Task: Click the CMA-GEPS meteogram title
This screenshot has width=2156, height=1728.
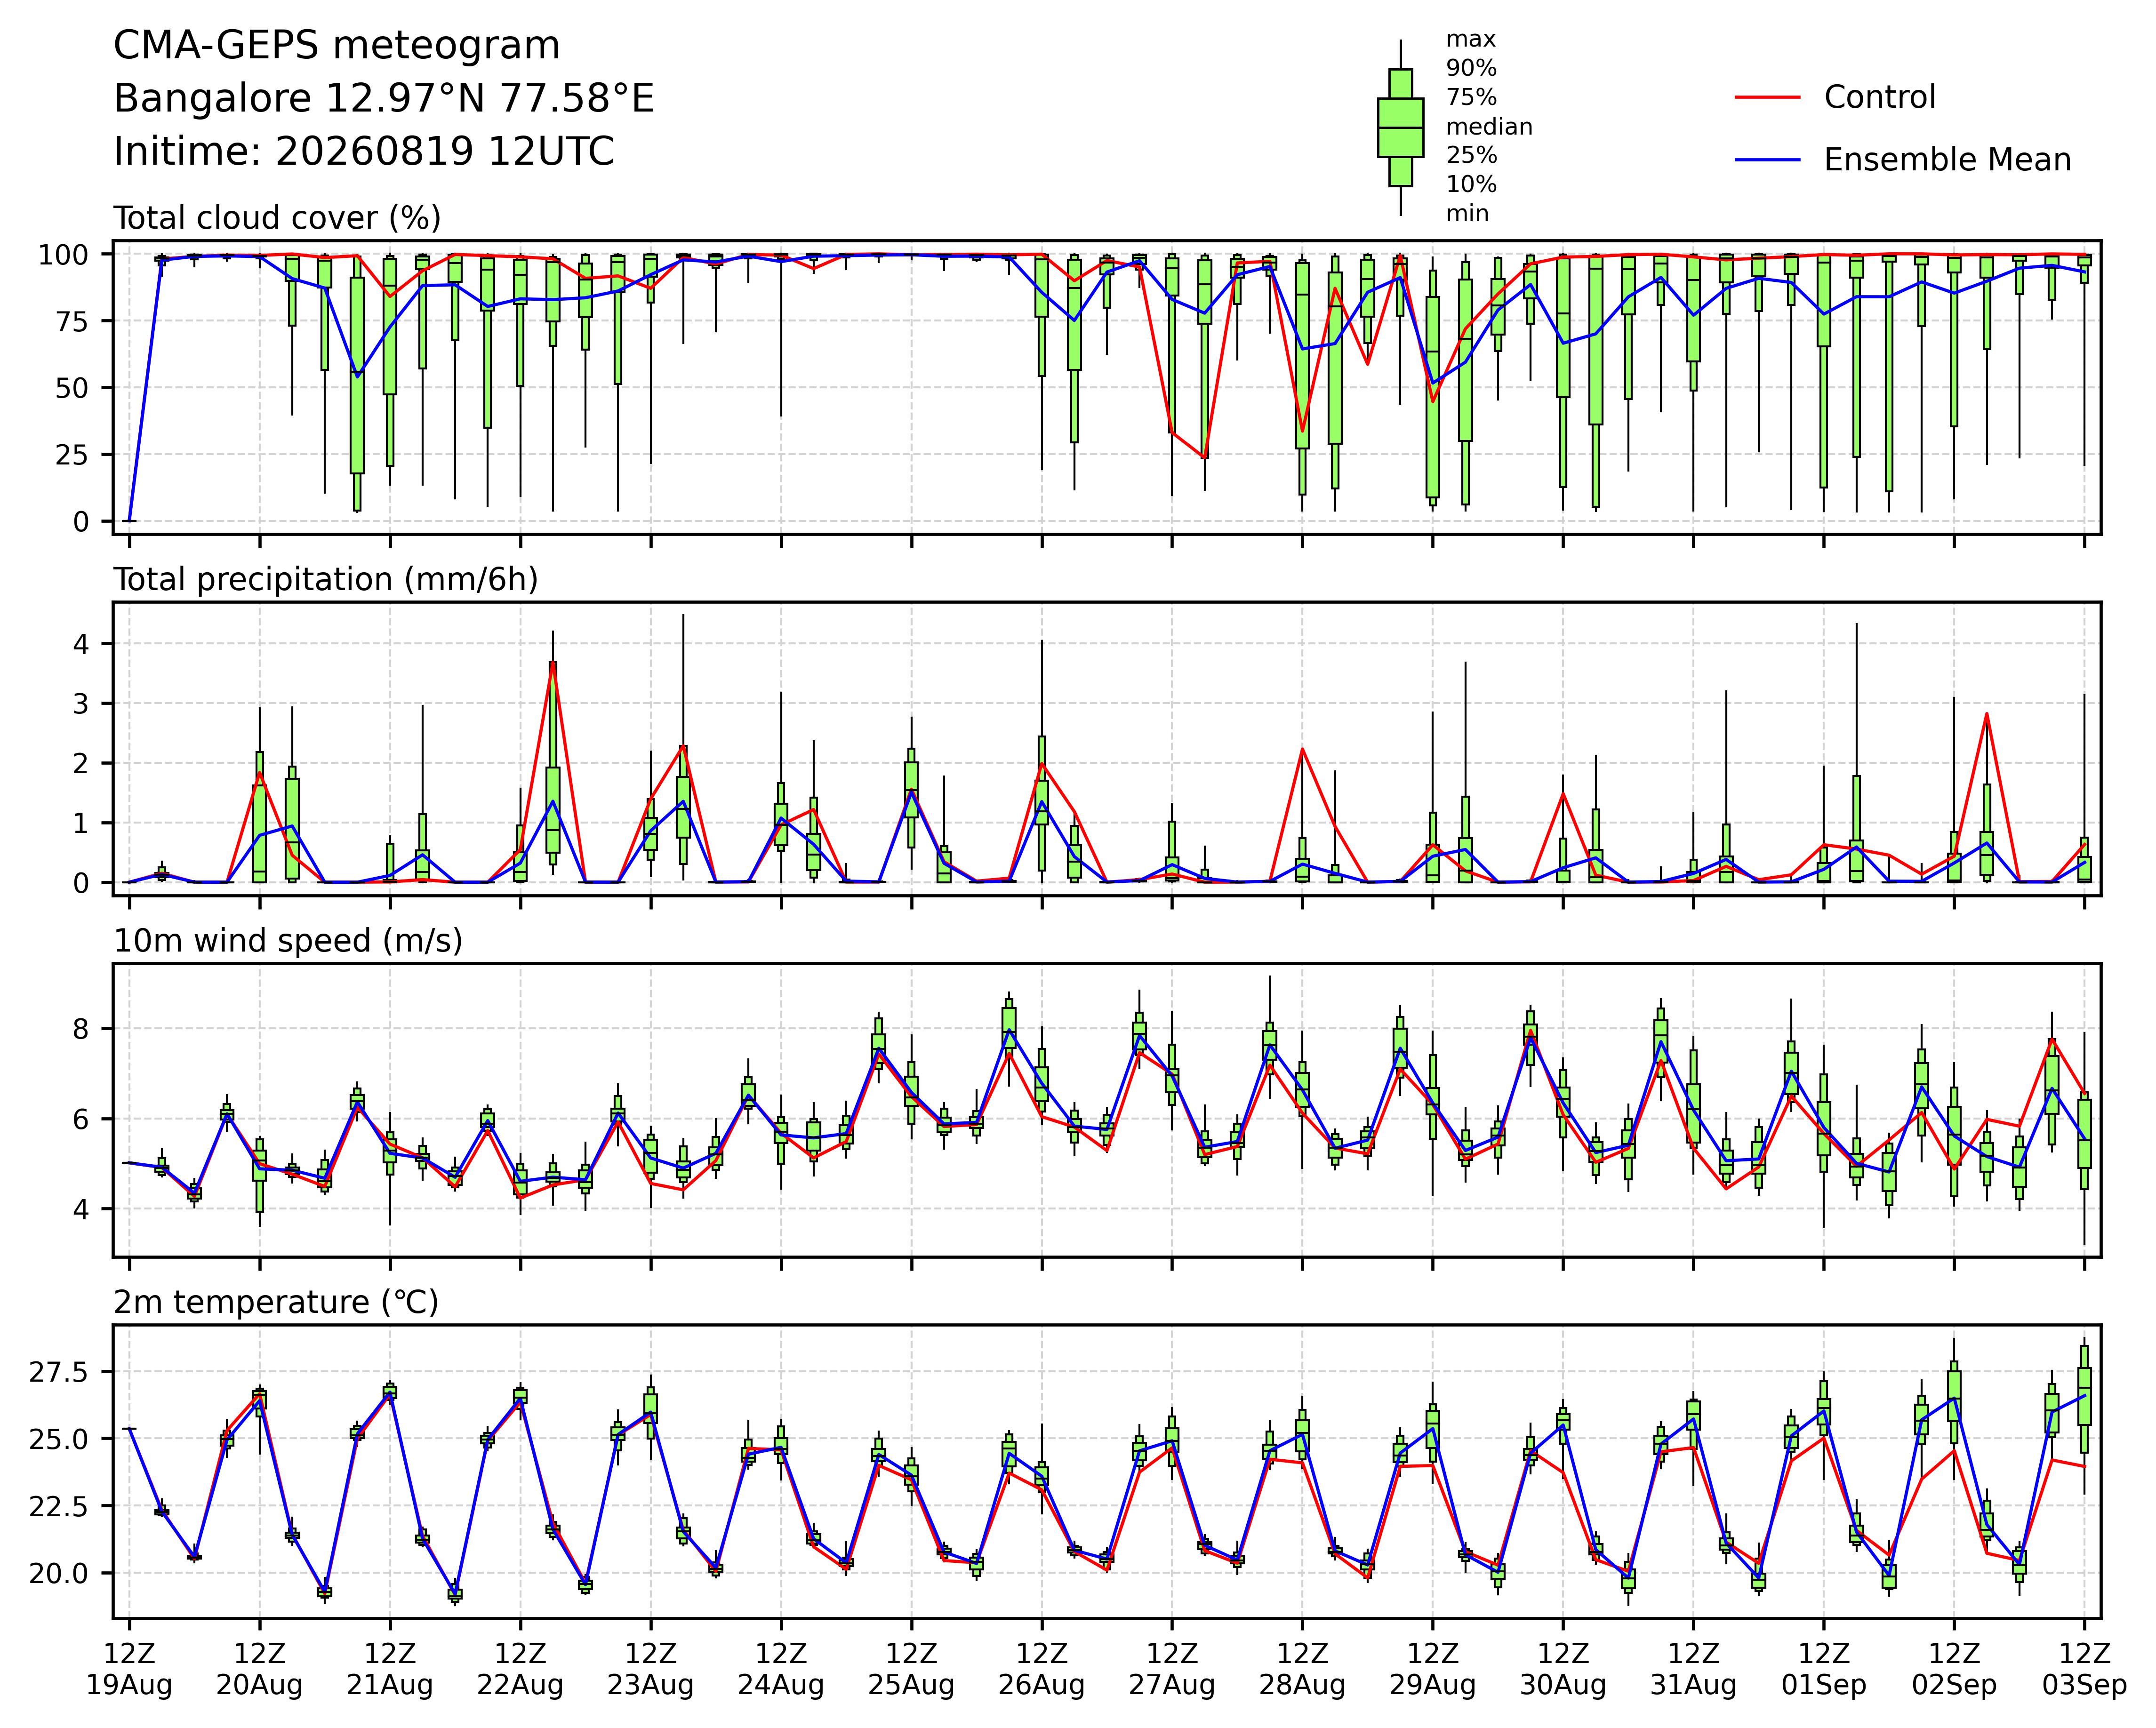Action: (x=337, y=46)
